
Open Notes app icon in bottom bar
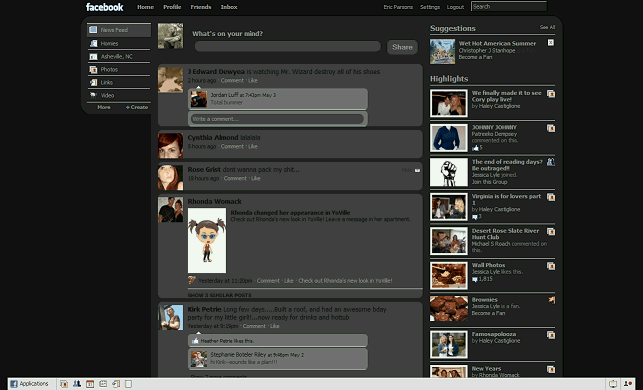(x=103, y=384)
